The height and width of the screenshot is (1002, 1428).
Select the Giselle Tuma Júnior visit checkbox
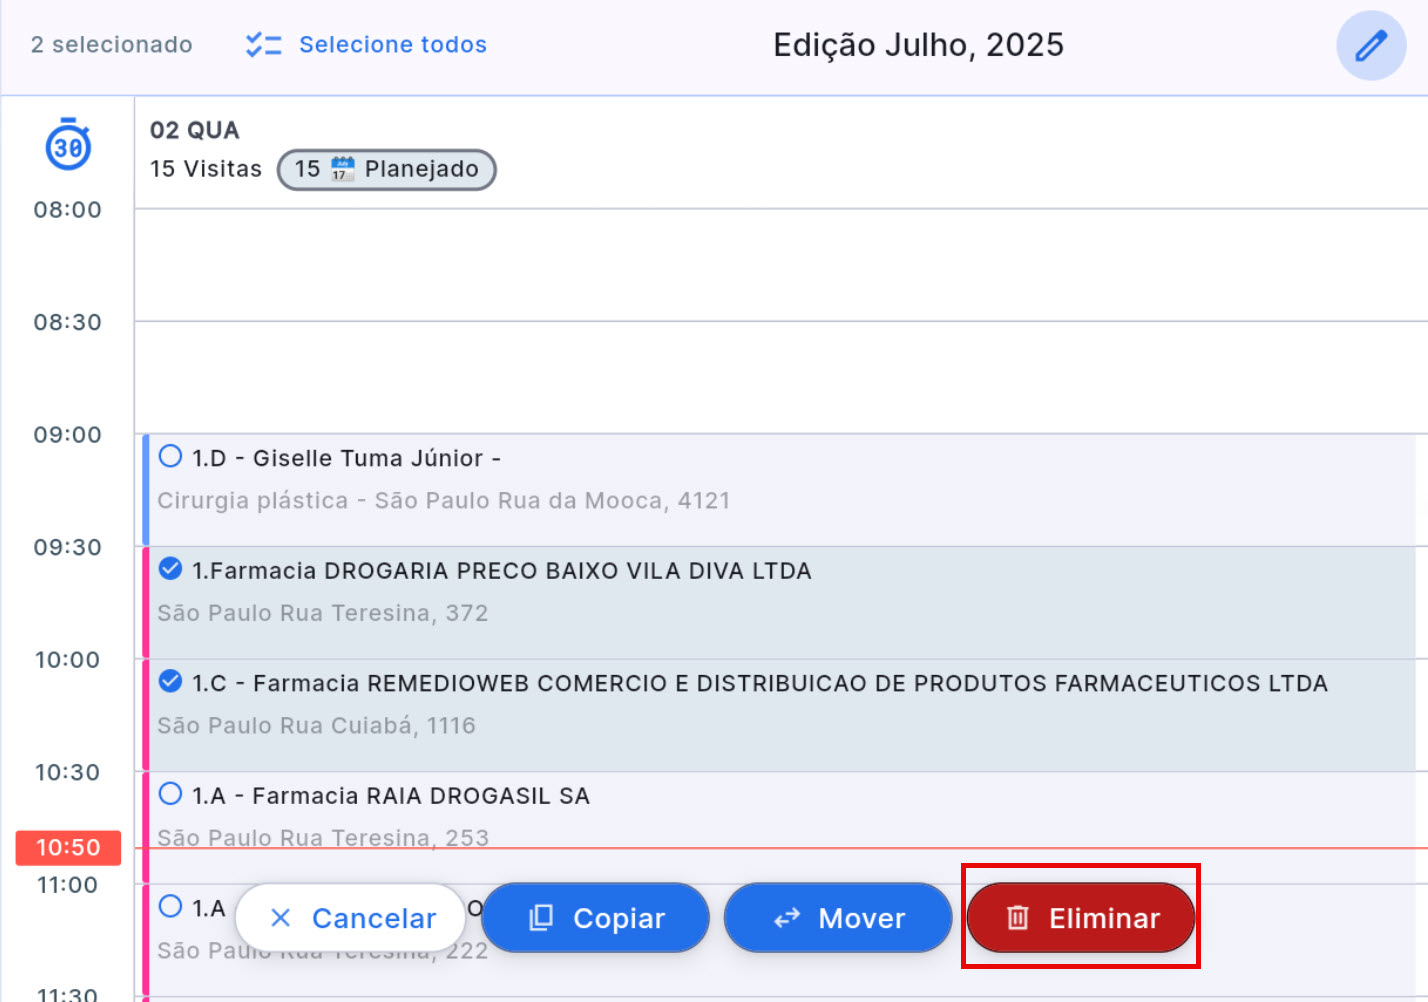click(171, 457)
